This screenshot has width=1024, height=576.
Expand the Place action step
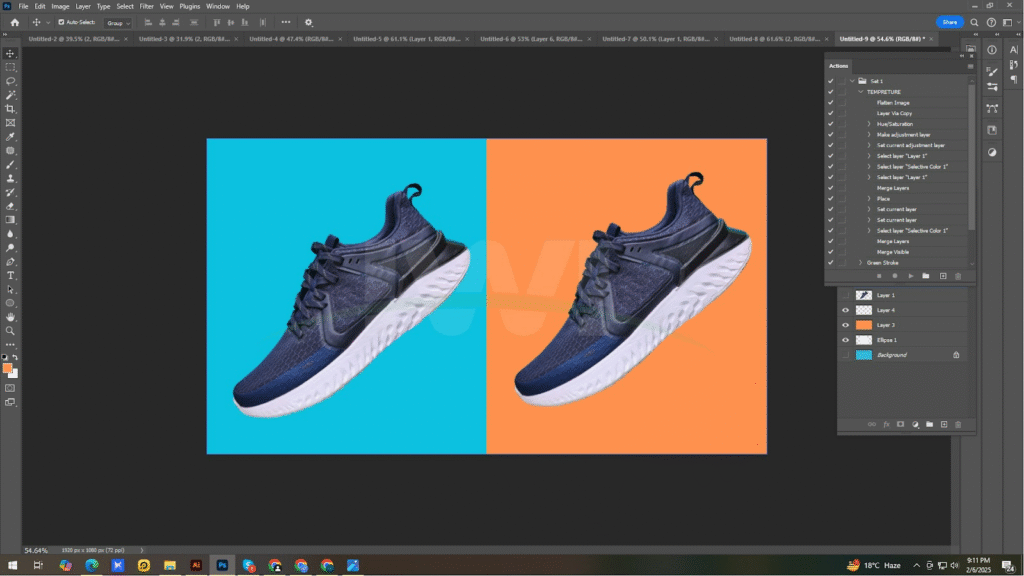tap(869, 199)
